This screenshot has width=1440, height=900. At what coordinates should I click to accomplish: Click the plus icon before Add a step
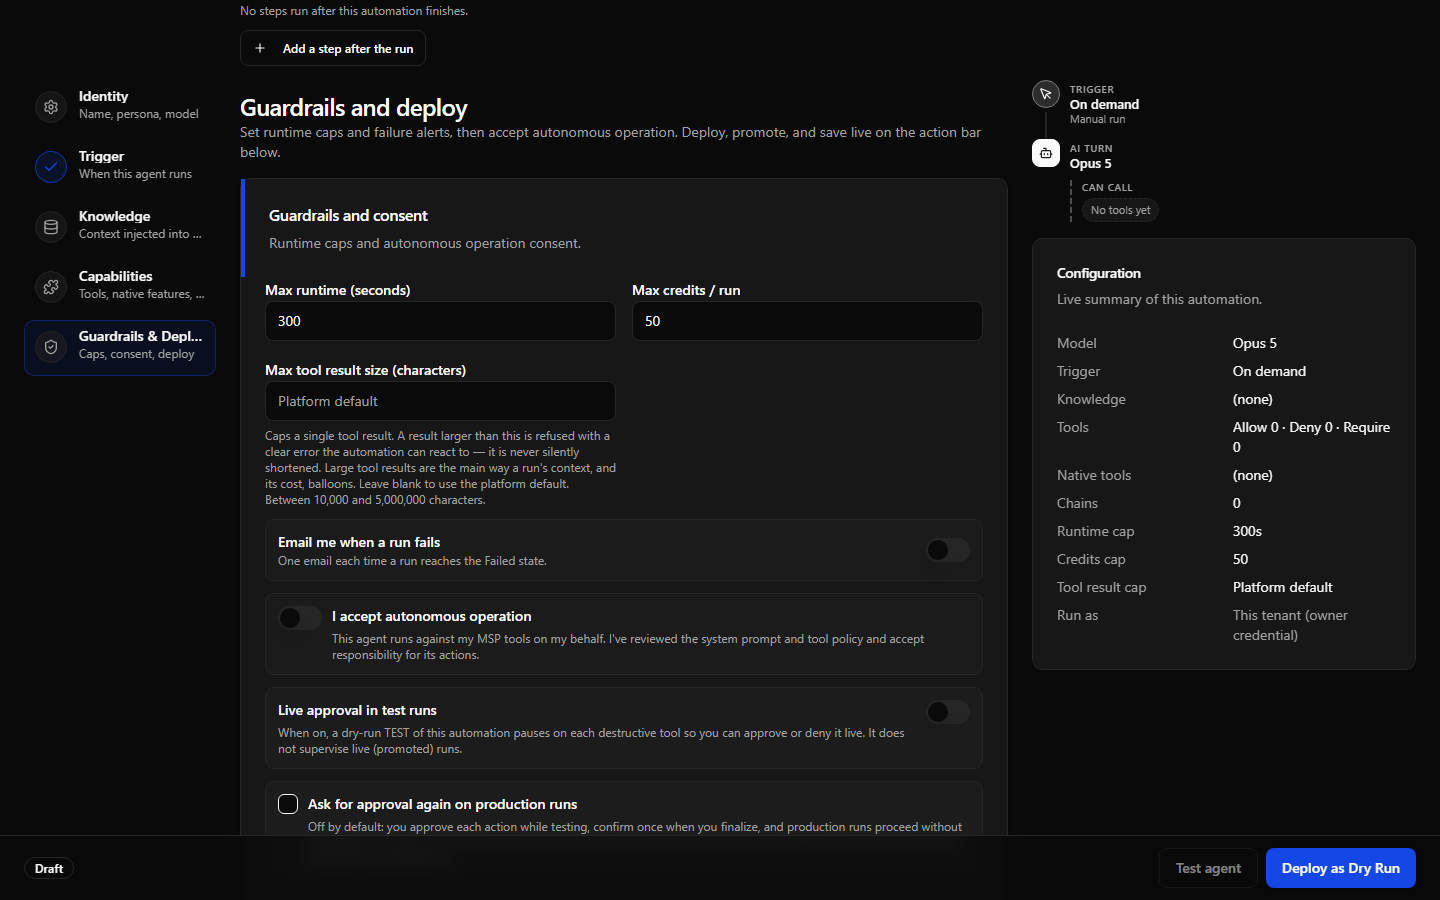coord(260,48)
